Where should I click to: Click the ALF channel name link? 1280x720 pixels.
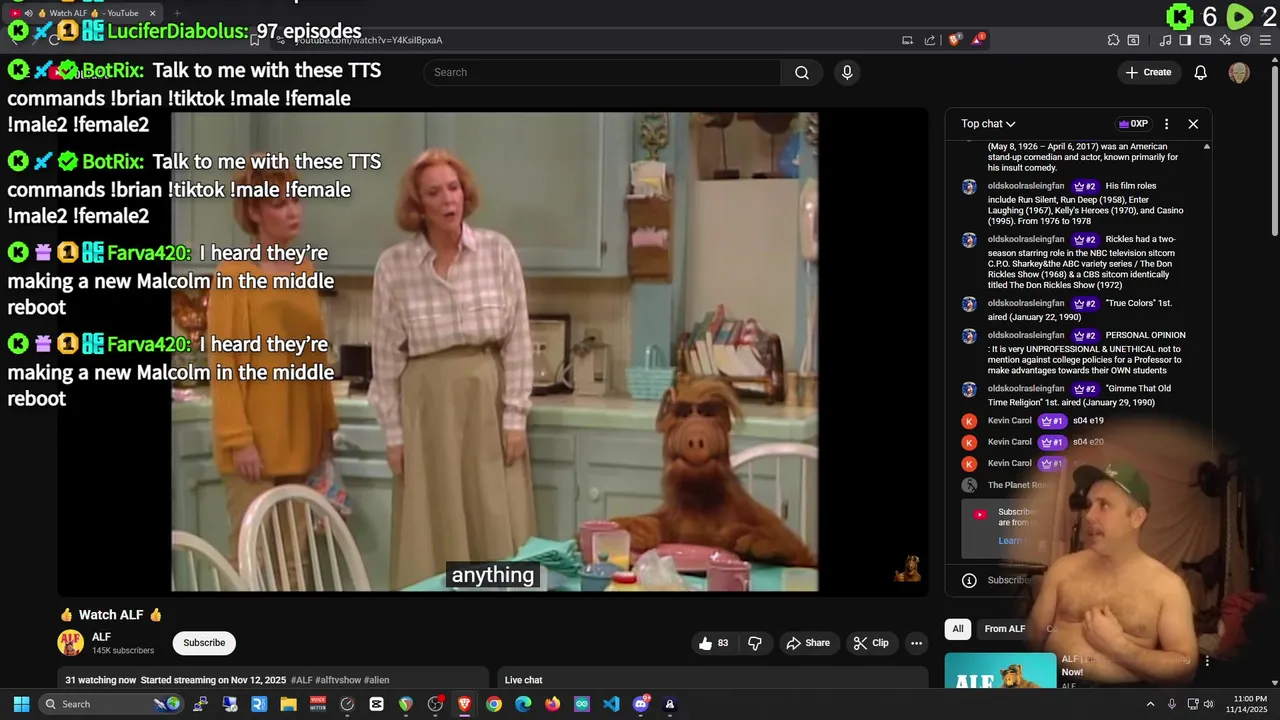[x=101, y=637]
